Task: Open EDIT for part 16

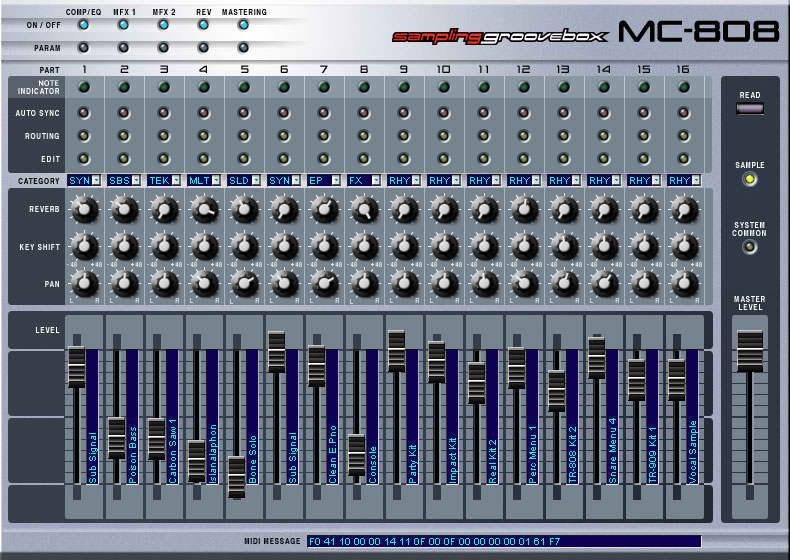Action: click(x=684, y=159)
